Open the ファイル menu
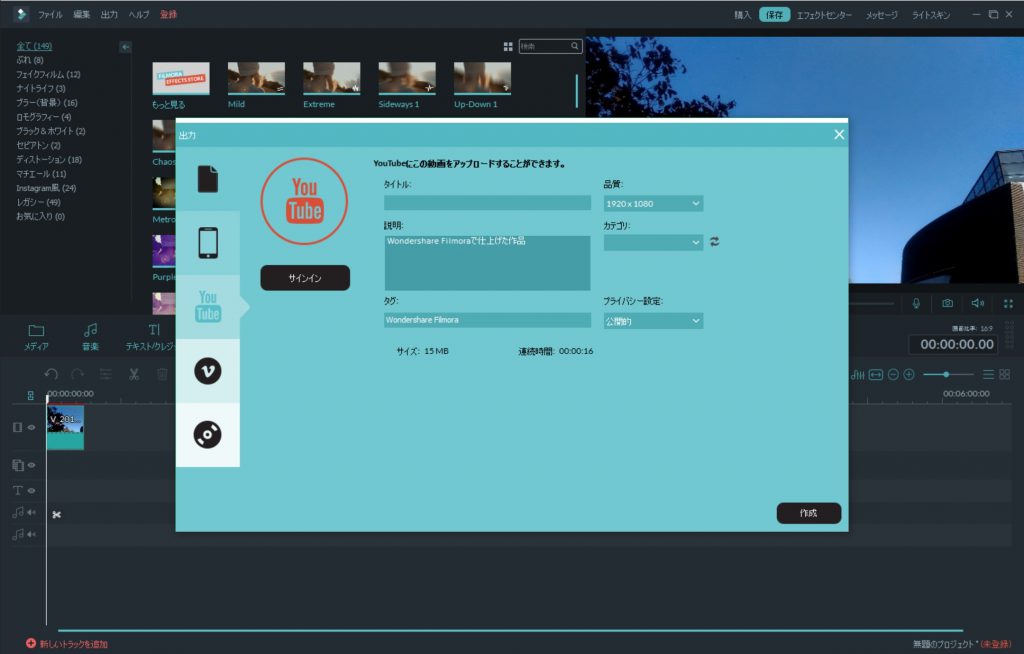Image resolution: width=1024 pixels, height=654 pixels. point(50,14)
